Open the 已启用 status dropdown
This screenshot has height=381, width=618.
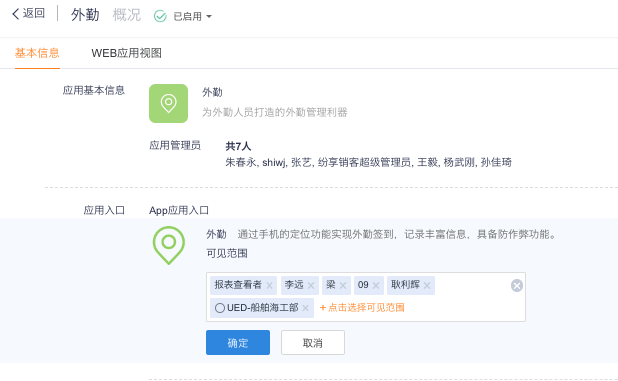pos(193,16)
